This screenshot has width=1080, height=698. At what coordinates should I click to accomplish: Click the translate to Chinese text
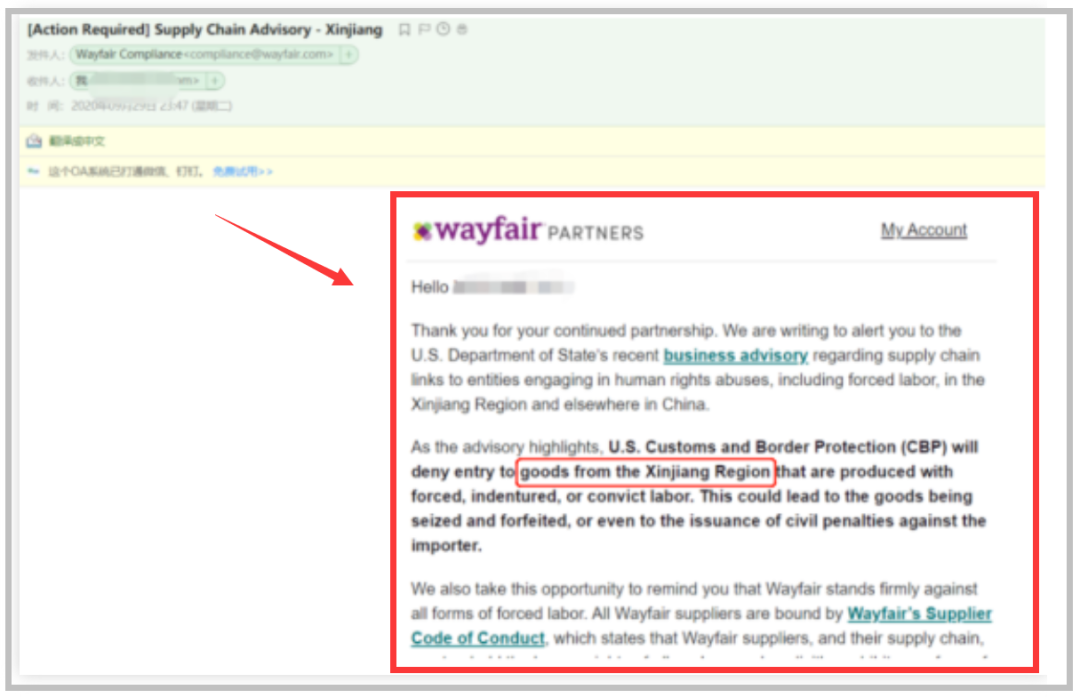click(x=76, y=141)
